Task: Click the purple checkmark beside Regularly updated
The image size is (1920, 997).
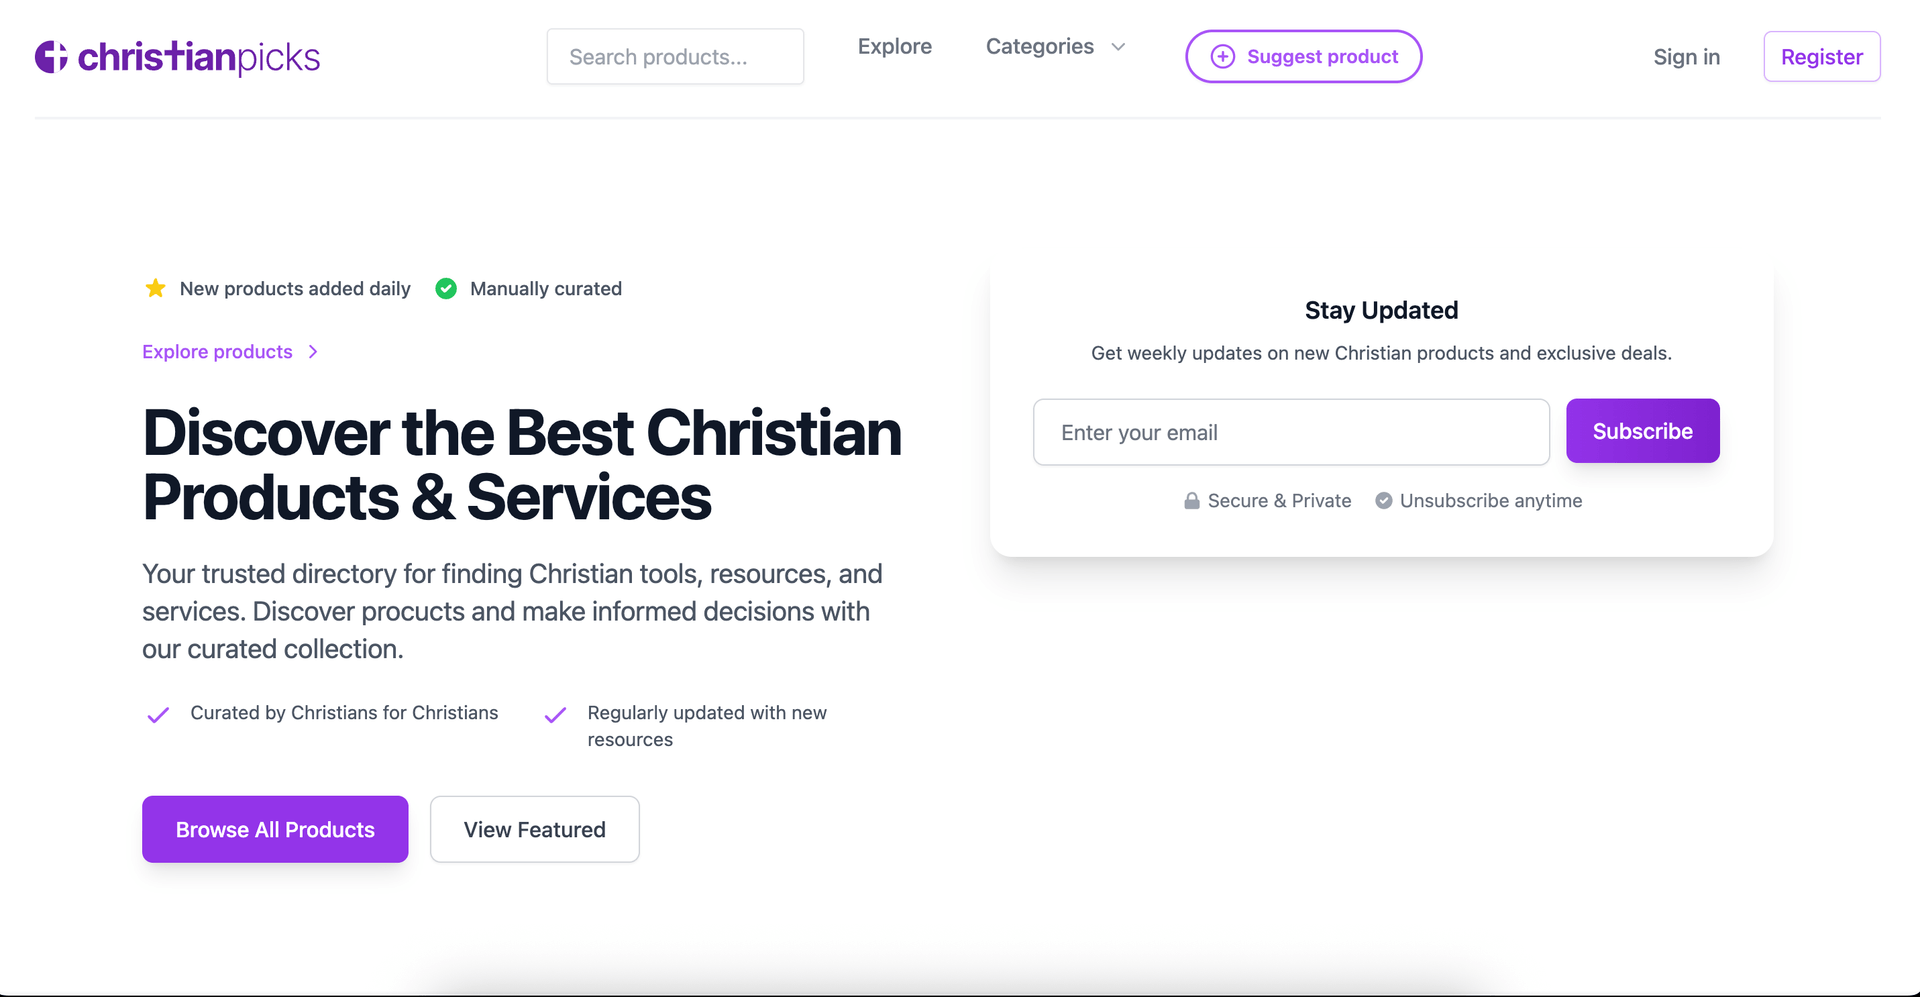Action: tap(555, 715)
